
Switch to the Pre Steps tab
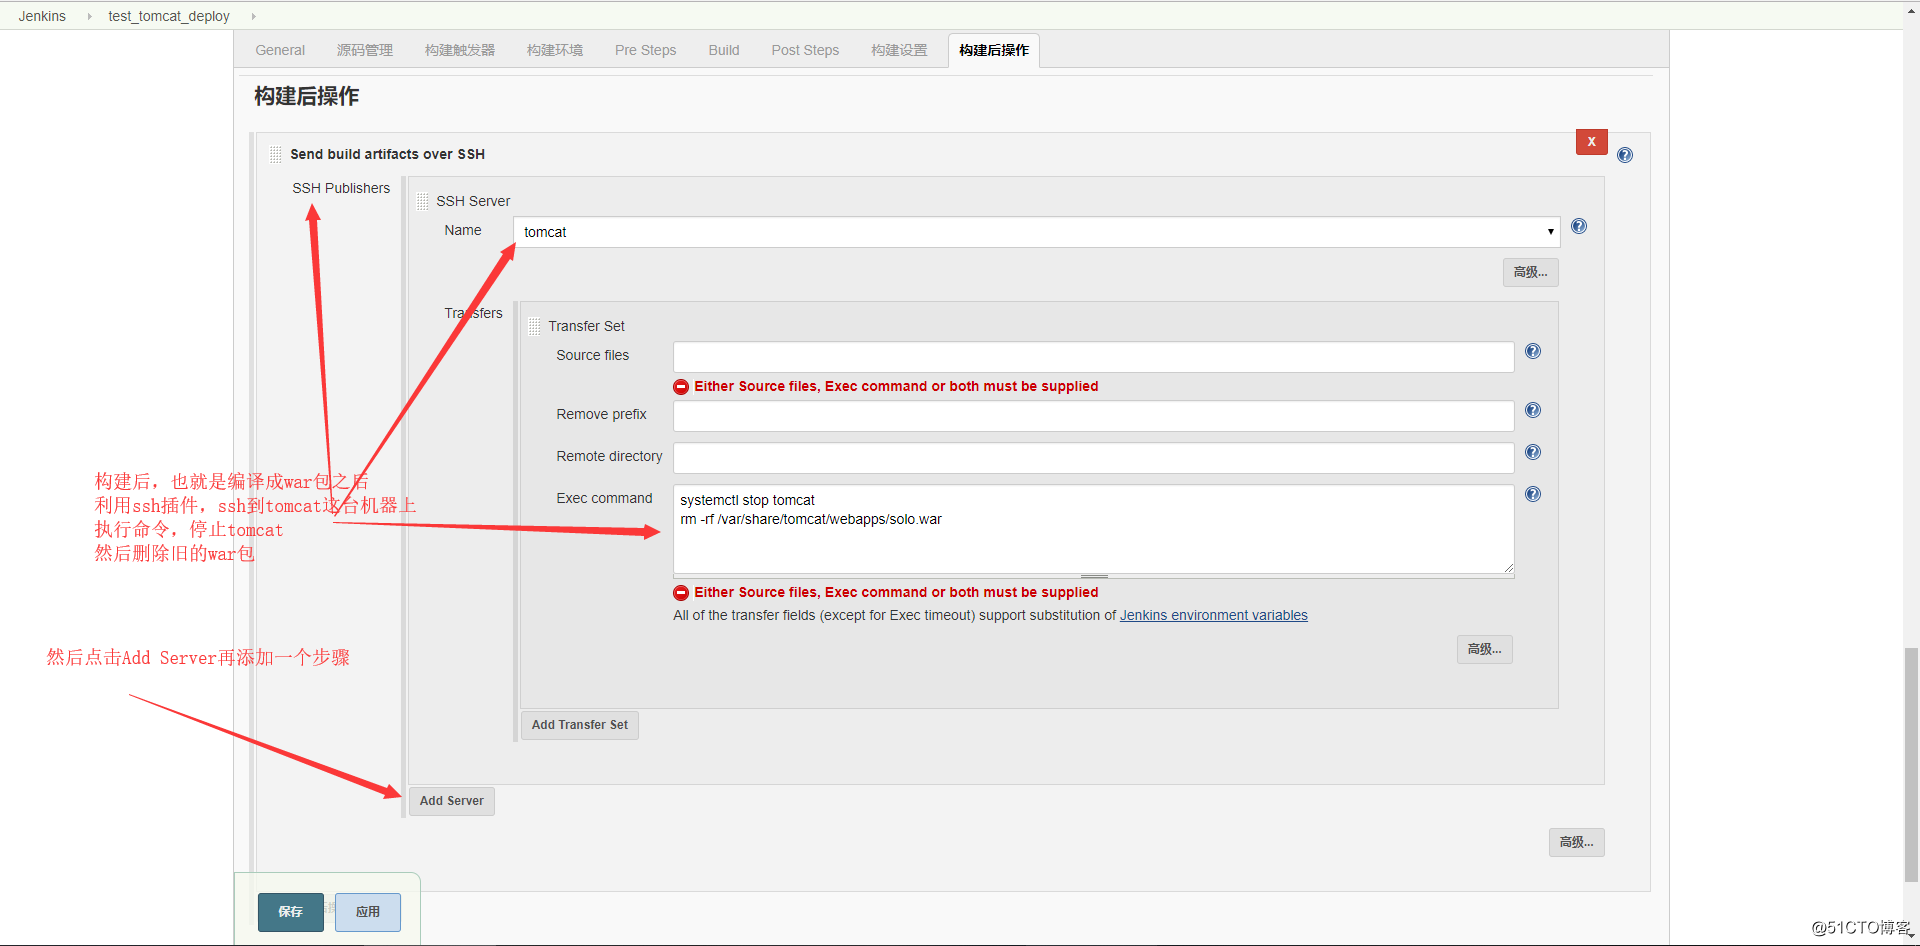(645, 50)
